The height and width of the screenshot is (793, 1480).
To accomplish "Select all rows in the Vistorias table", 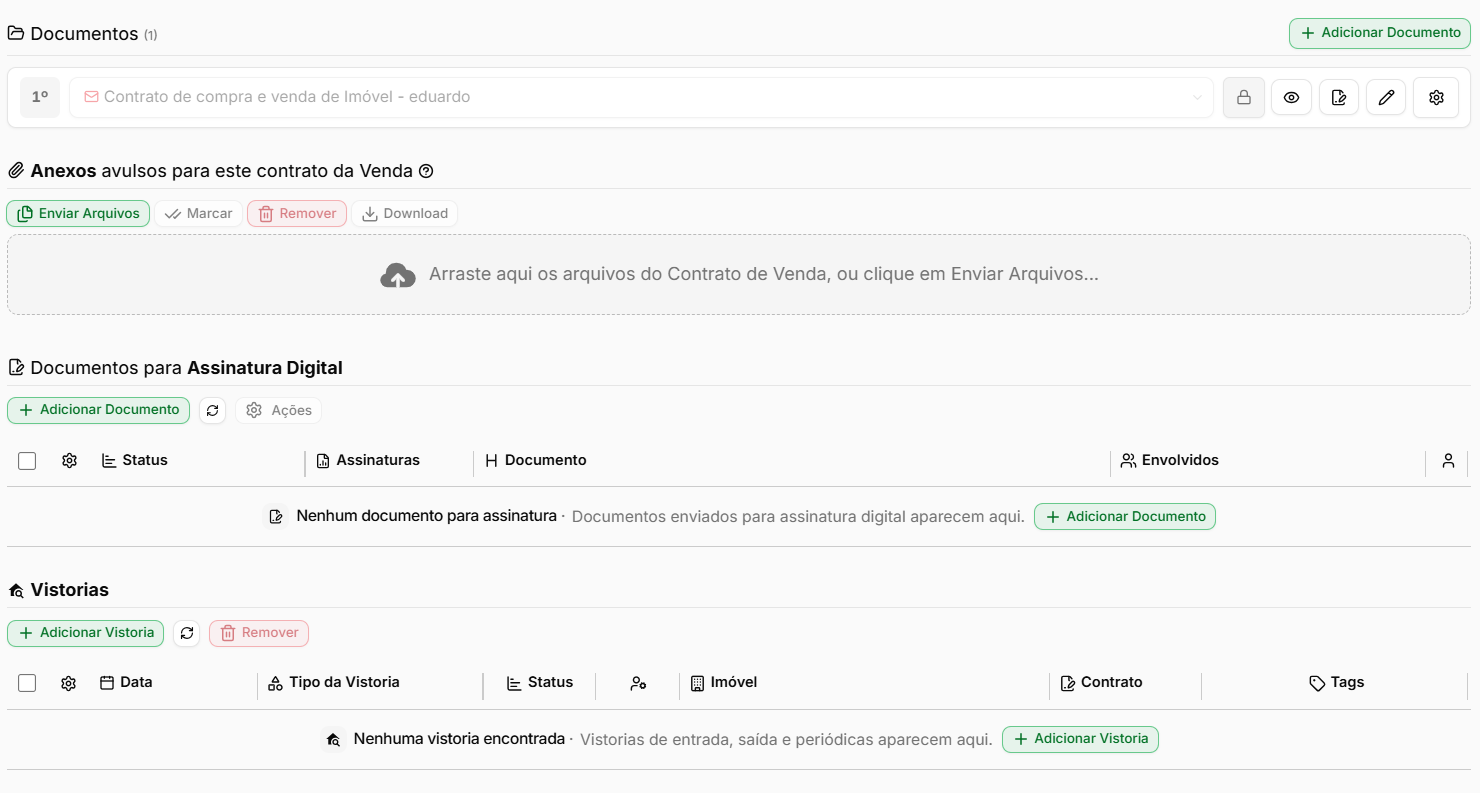I will [x=27, y=683].
